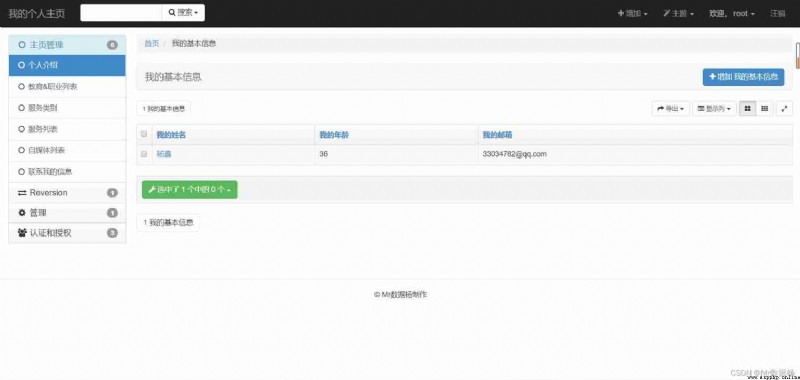The width and height of the screenshot is (800, 380).
Task: Sort by the 我的姓名 column header
Action: [171, 135]
